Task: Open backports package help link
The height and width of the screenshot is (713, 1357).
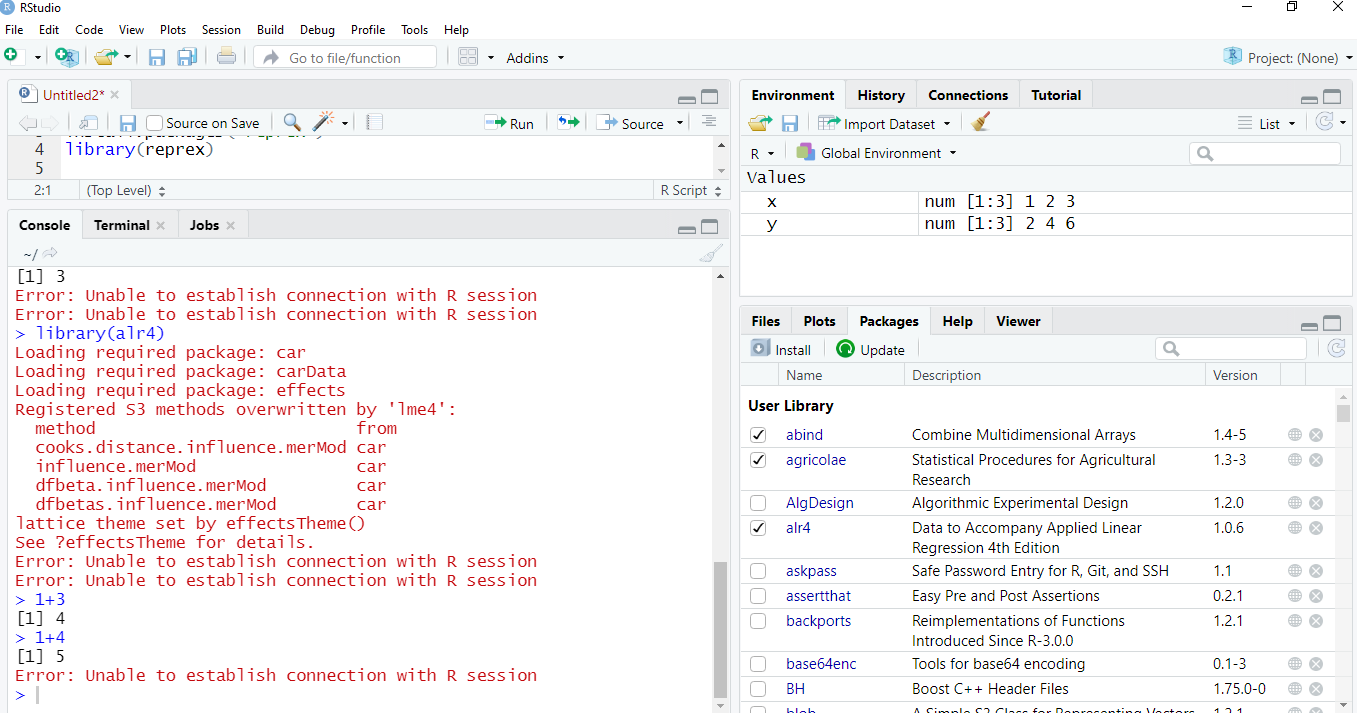Action: pos(818,621)
